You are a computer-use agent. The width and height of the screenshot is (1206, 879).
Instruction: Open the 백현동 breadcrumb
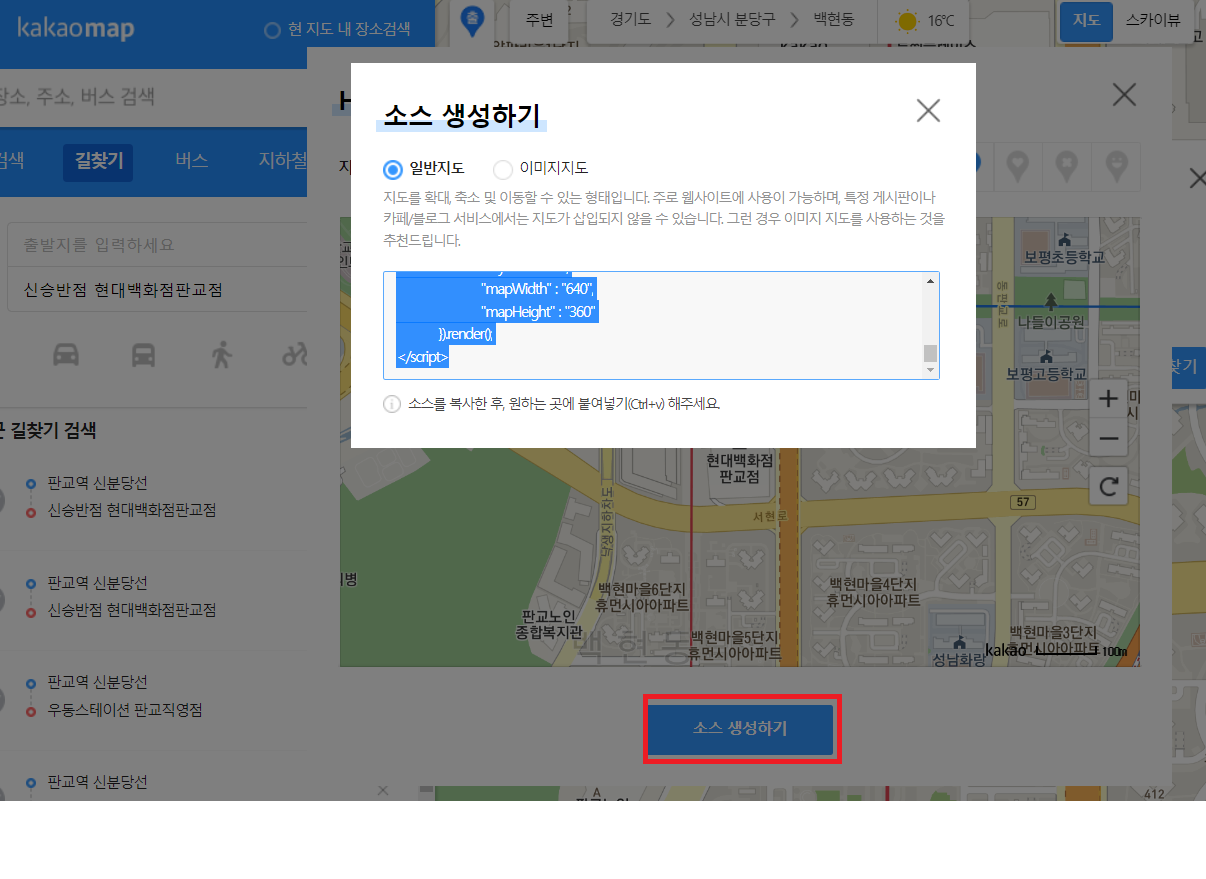[x=834, y=20]
